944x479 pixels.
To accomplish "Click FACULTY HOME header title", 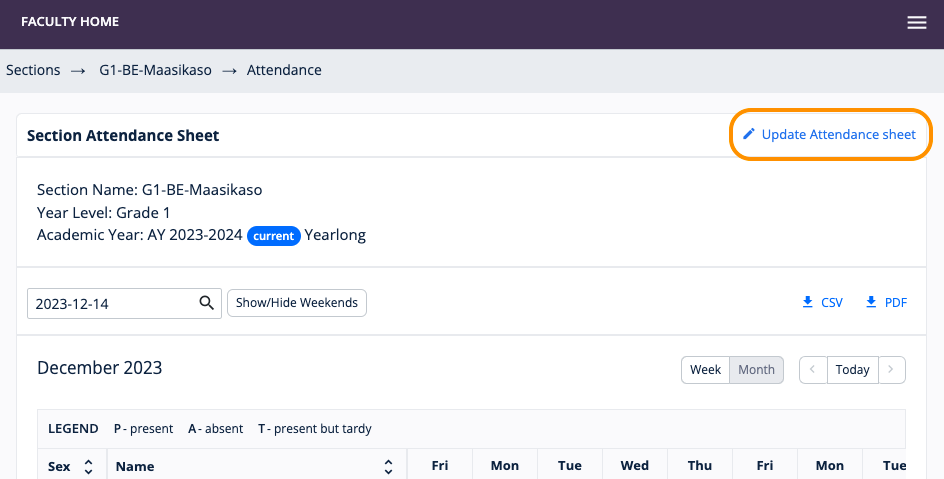I will (x=69, y=22).
